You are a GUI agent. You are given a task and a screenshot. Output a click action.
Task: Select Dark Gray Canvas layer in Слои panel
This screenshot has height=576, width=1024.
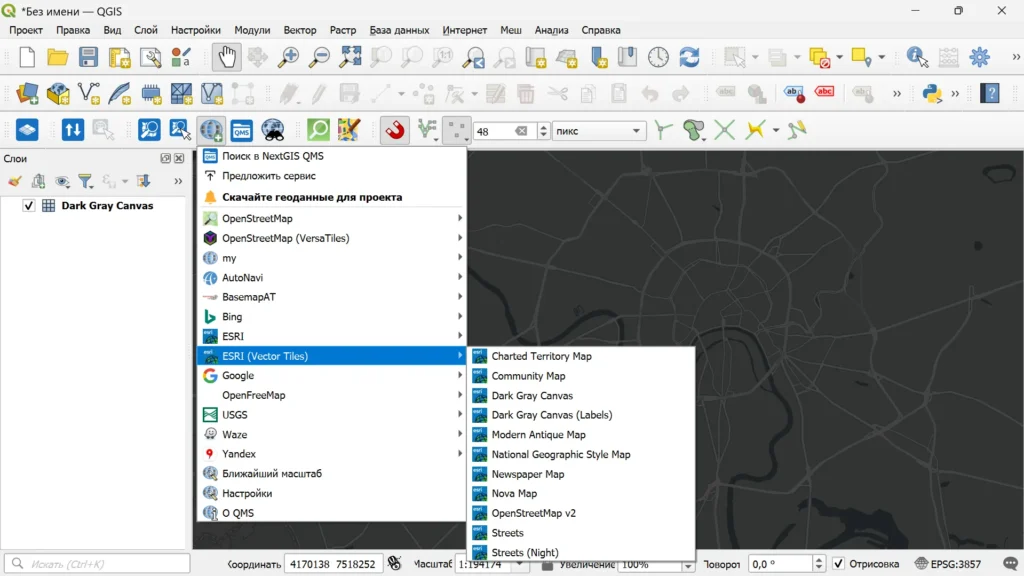pos(107,206)
